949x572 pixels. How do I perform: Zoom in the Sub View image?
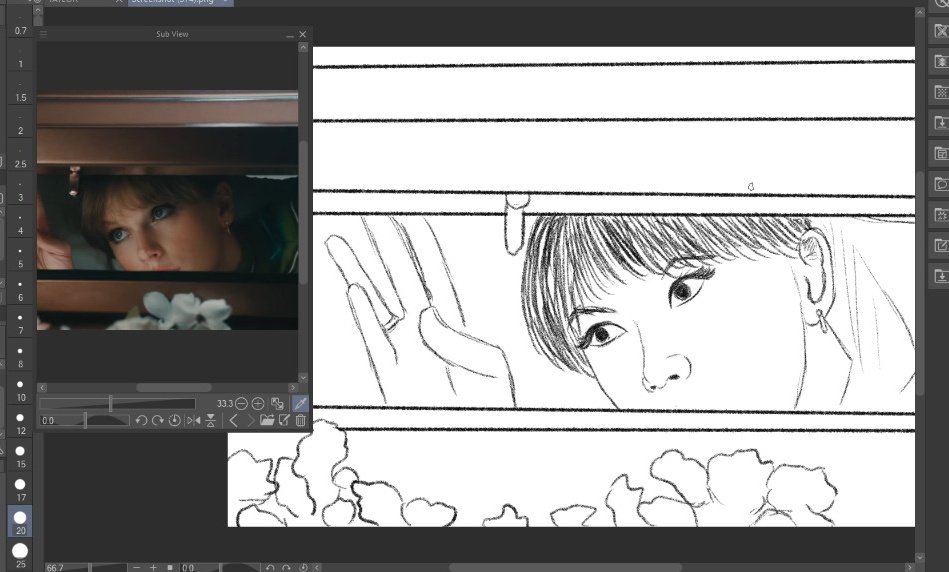coord(258,404)
